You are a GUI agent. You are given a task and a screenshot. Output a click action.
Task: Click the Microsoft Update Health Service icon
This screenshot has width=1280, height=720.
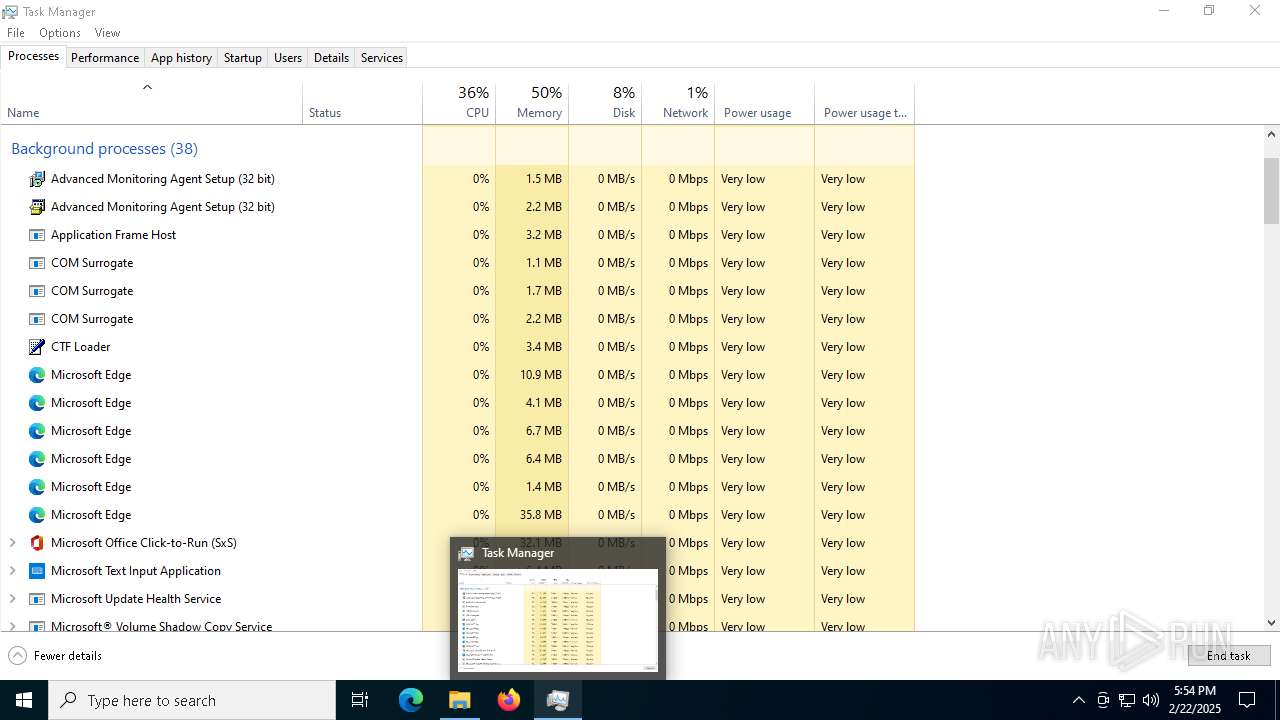pyautogui.click(x=37, y=599)
